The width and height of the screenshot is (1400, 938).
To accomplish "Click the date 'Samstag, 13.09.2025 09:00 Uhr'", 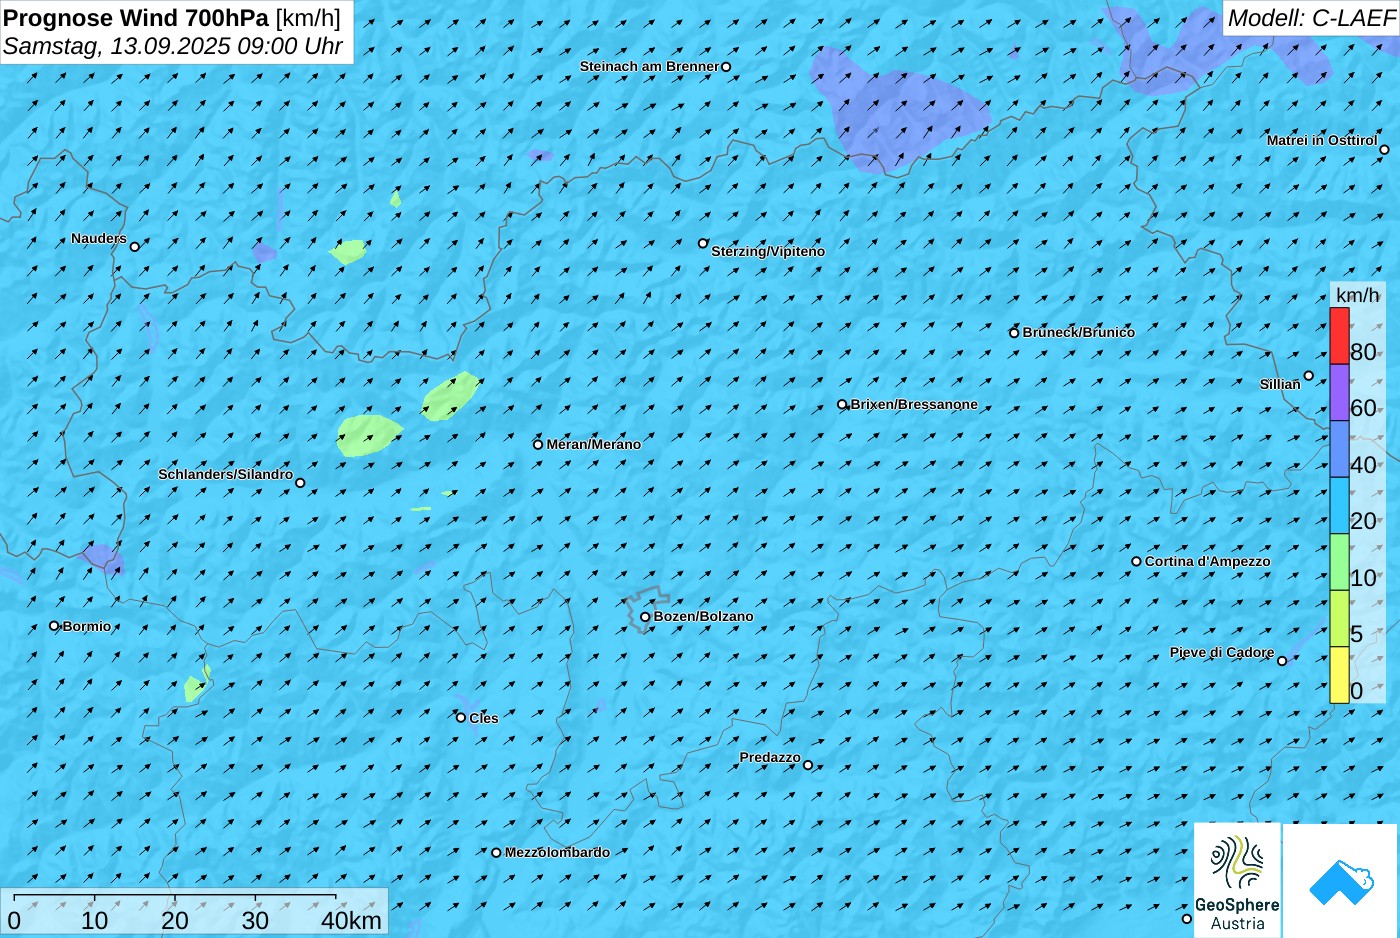I will point(173,46).
